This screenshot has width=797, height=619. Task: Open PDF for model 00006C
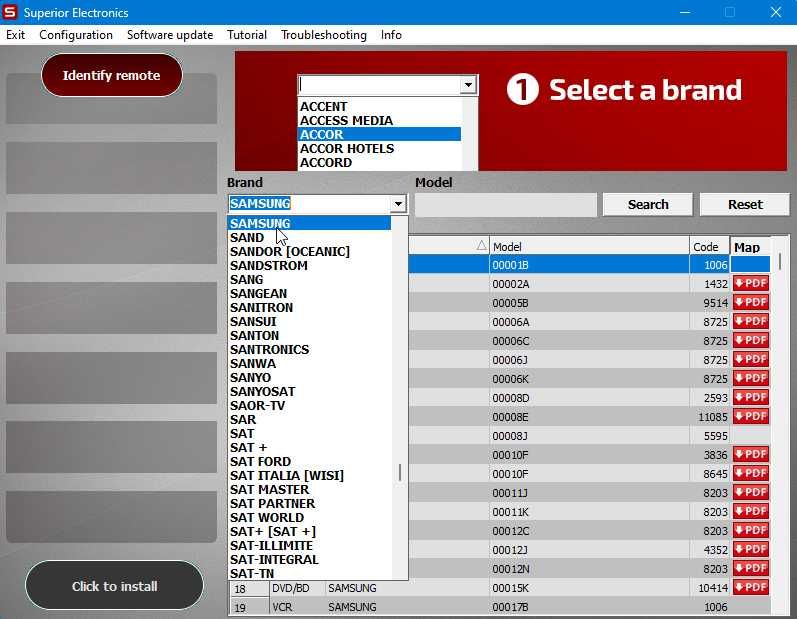point(751,341)
